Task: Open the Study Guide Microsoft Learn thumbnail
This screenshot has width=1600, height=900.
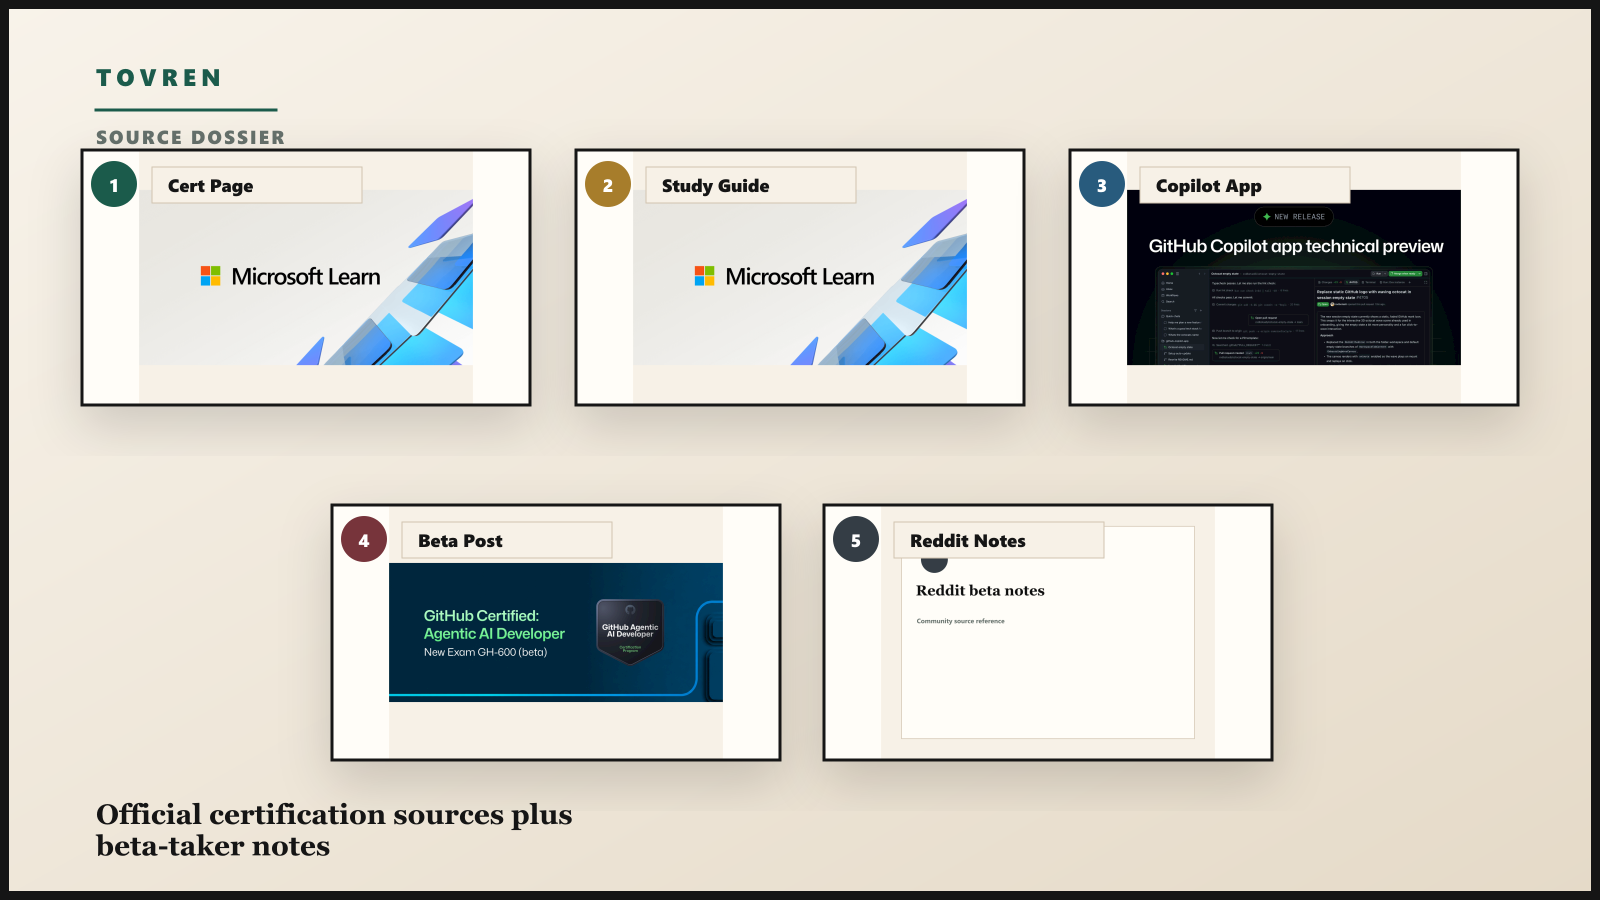Action: pos(800,278)
